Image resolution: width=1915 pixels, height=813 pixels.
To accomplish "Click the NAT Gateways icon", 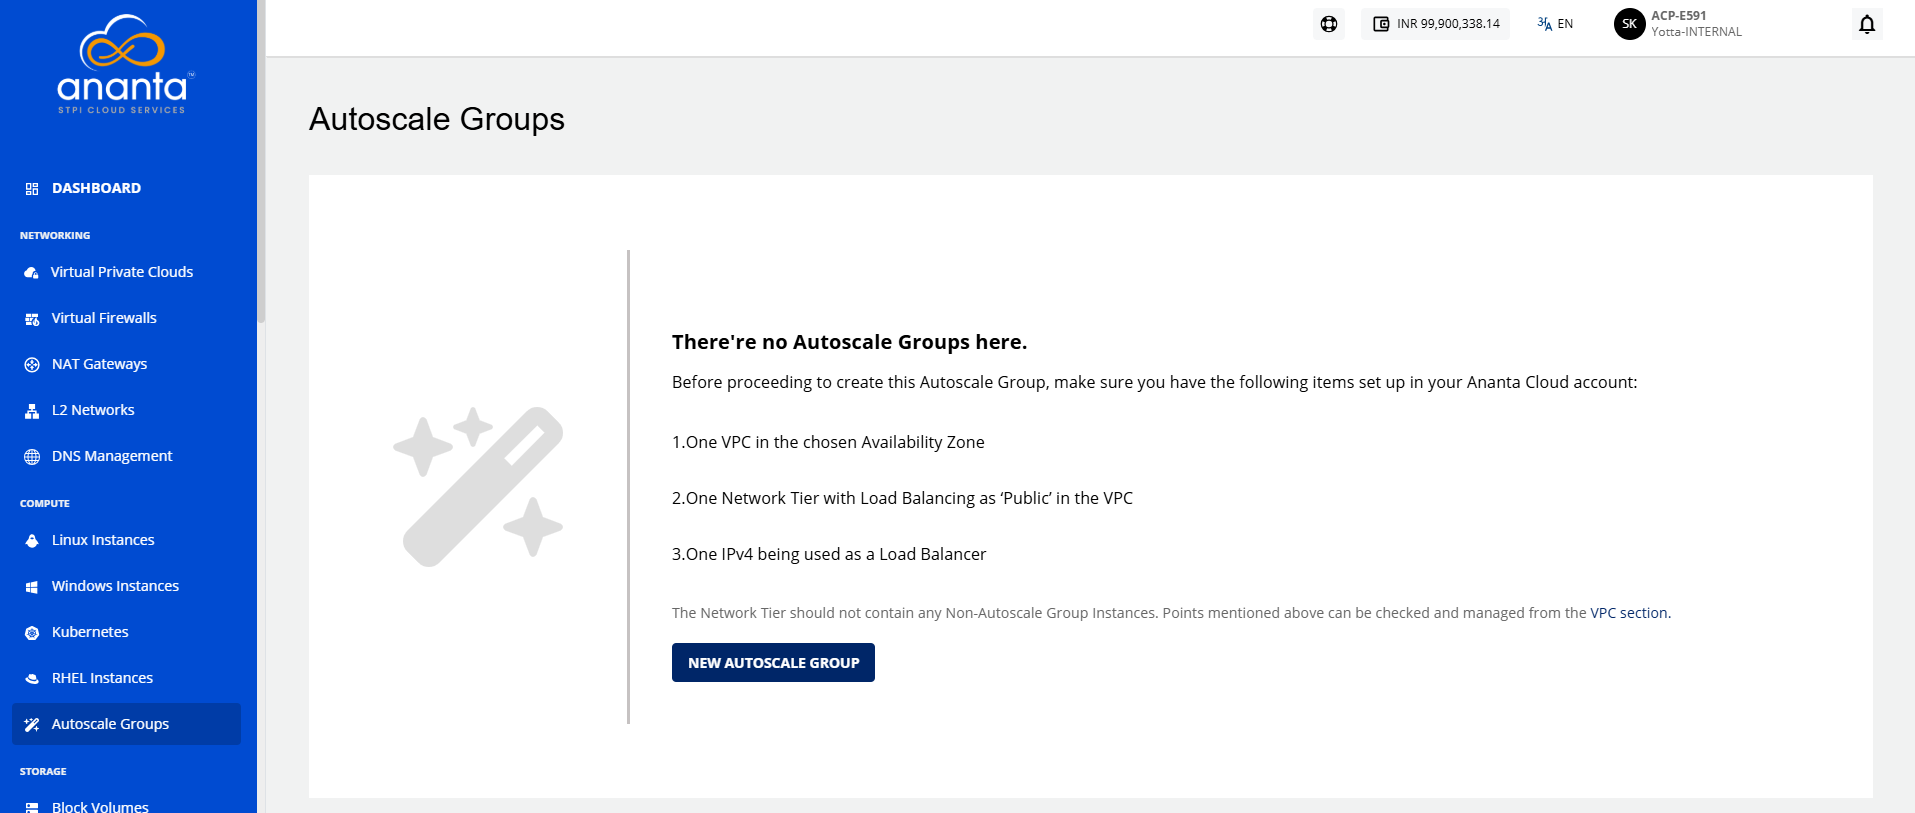I will (32, 365).
